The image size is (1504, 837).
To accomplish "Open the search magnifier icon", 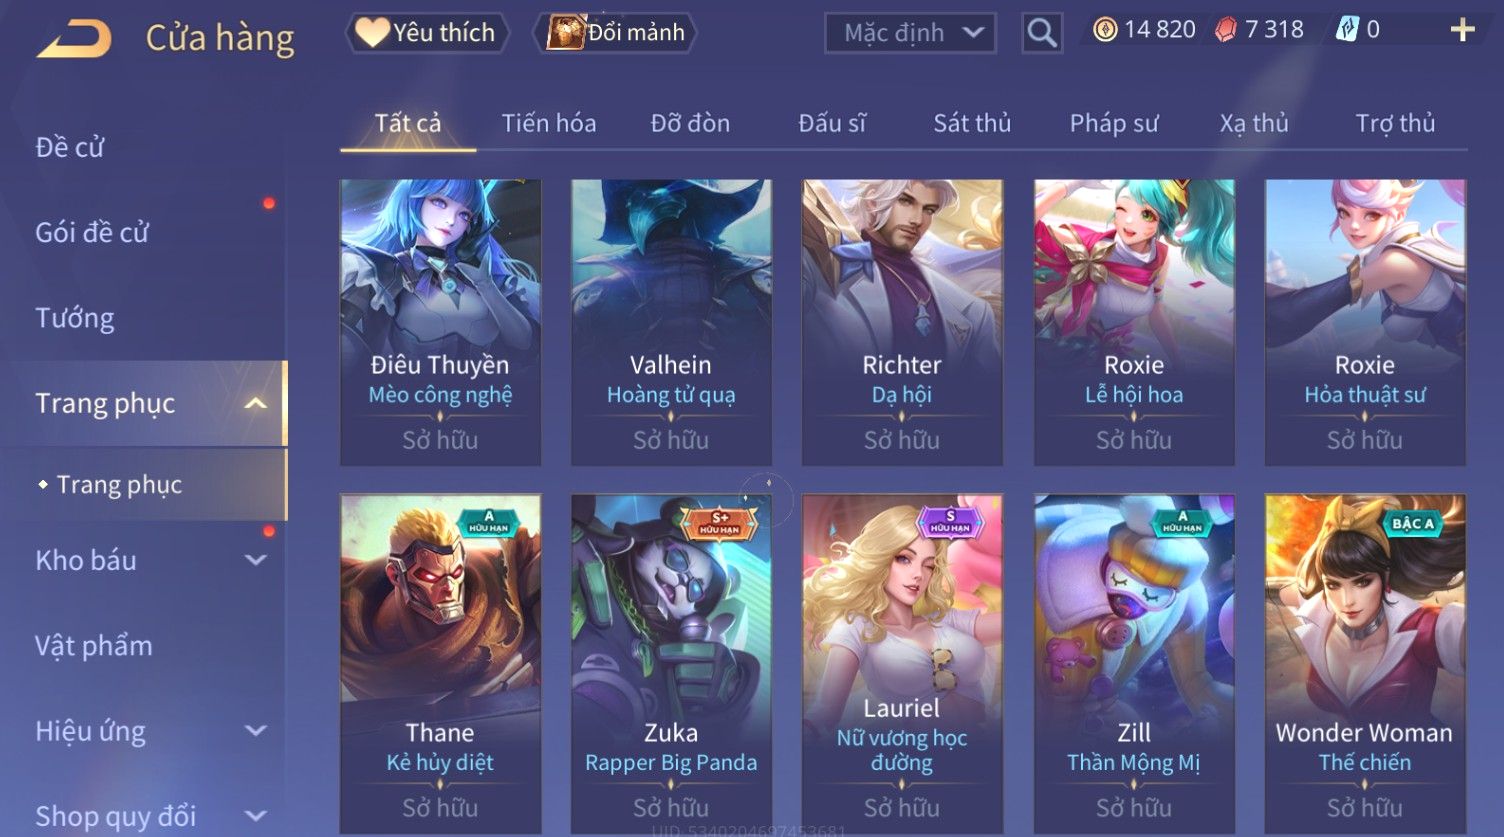I will coord(1041,33).
